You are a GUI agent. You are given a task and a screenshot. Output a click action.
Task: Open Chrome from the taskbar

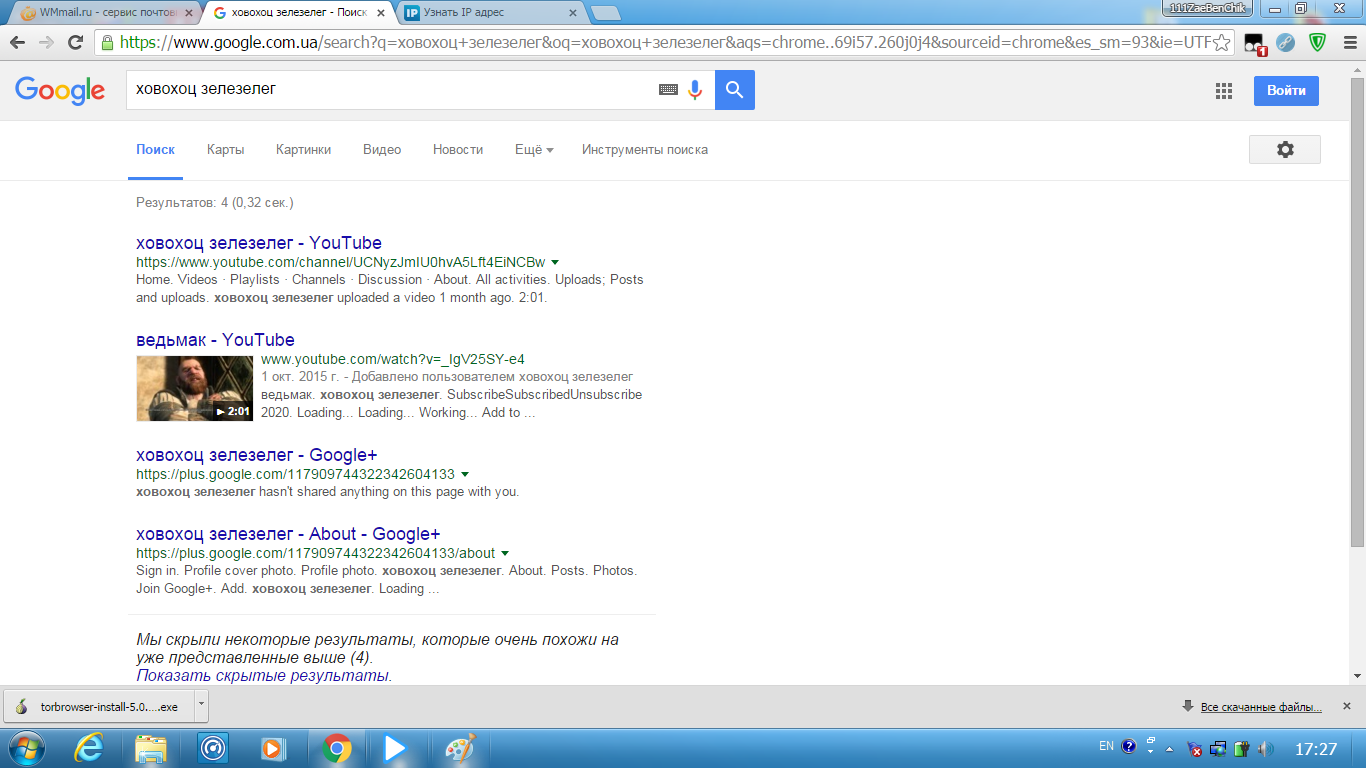pos(337,748)
